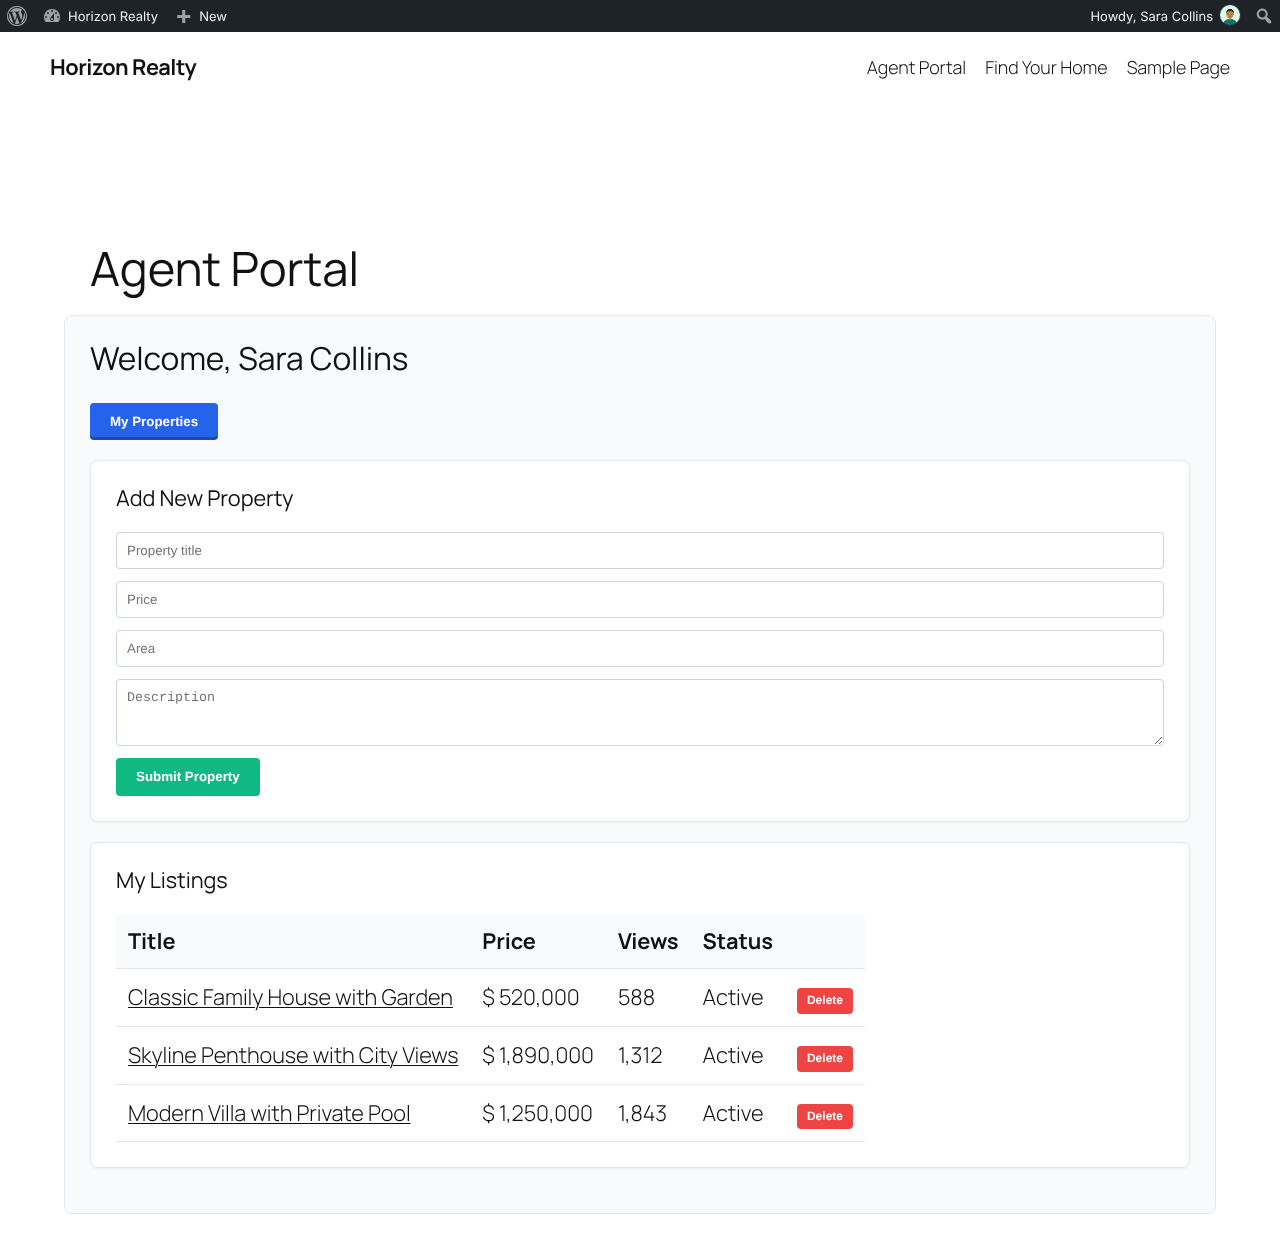The height and width of the screenshot is (1240, 1280).
Task: Submit the new property form
Action: click(x=188, y=777)
